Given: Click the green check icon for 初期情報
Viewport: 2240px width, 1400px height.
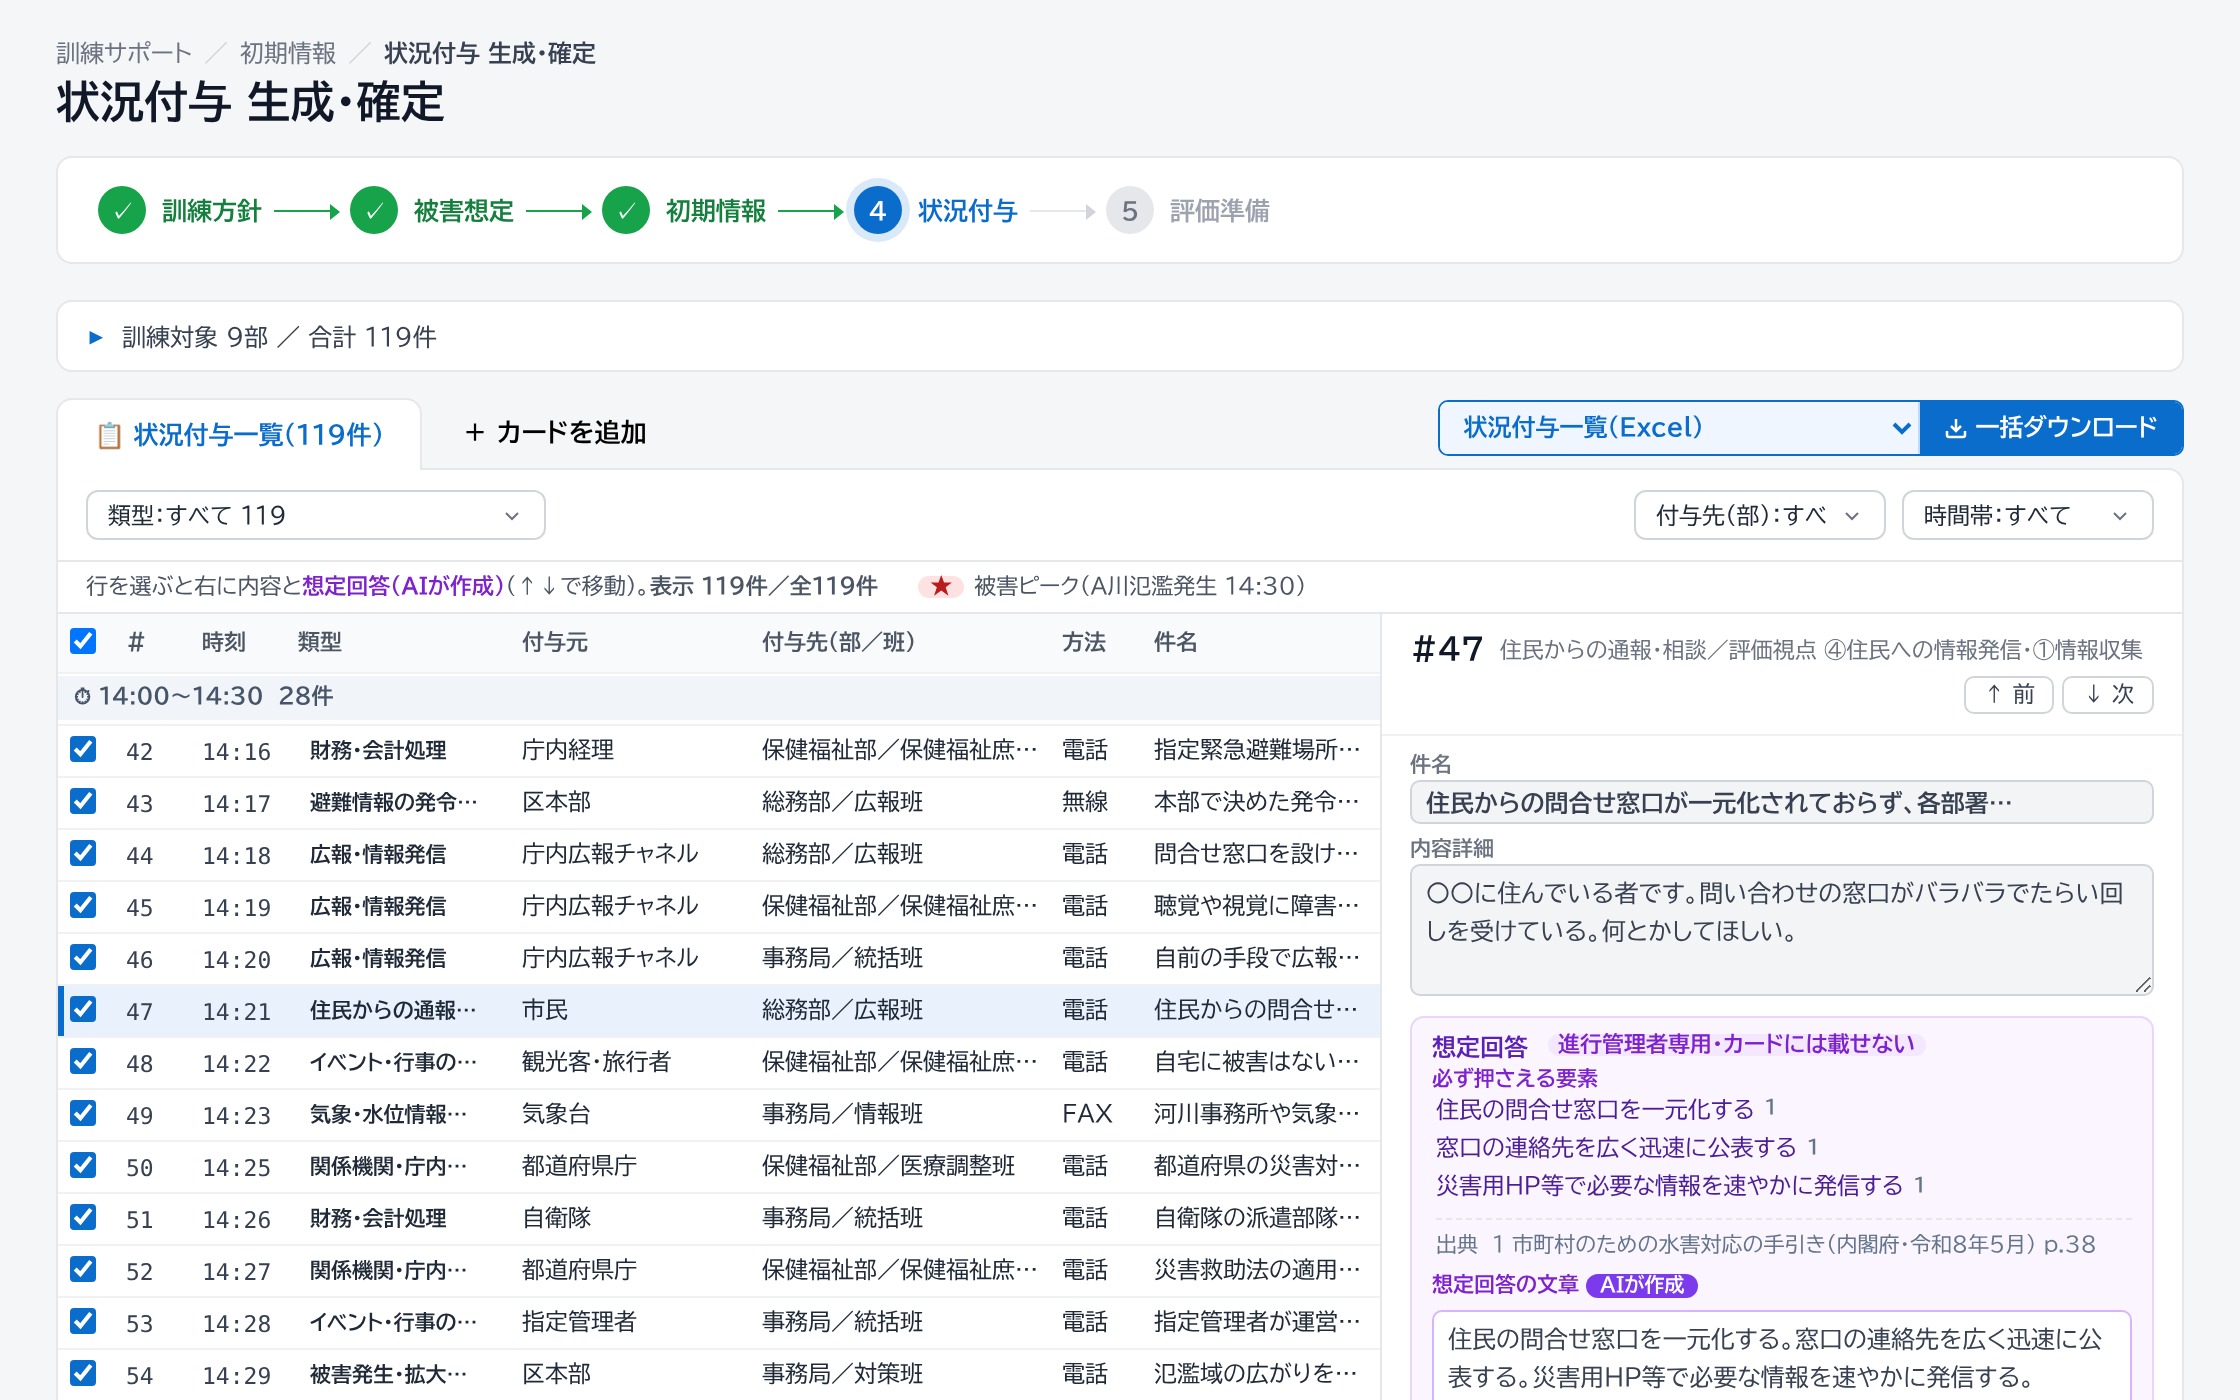Looking at the screenshot, I should pyautogui.click(x=626, y=211).
